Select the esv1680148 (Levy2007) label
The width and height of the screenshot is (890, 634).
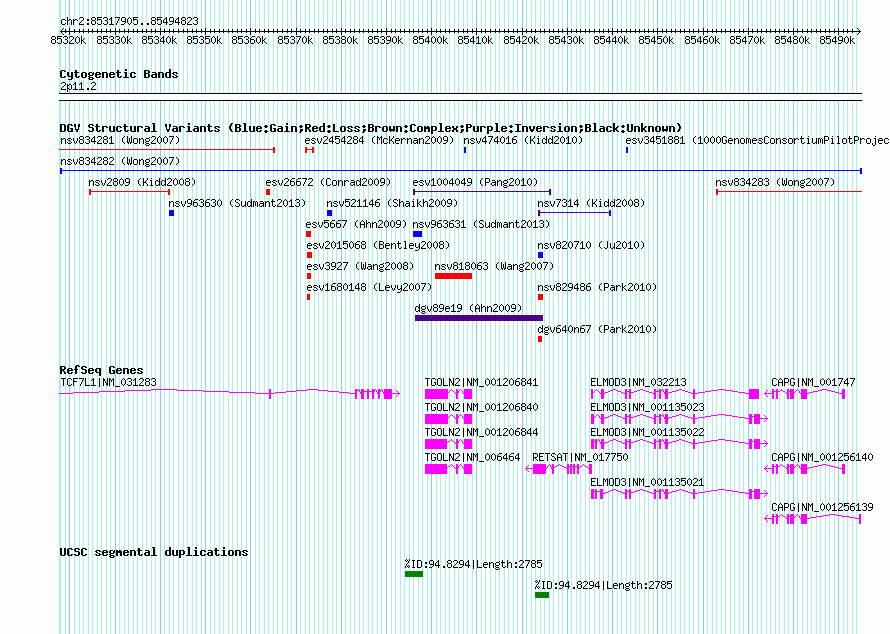(x=369, y=287)
